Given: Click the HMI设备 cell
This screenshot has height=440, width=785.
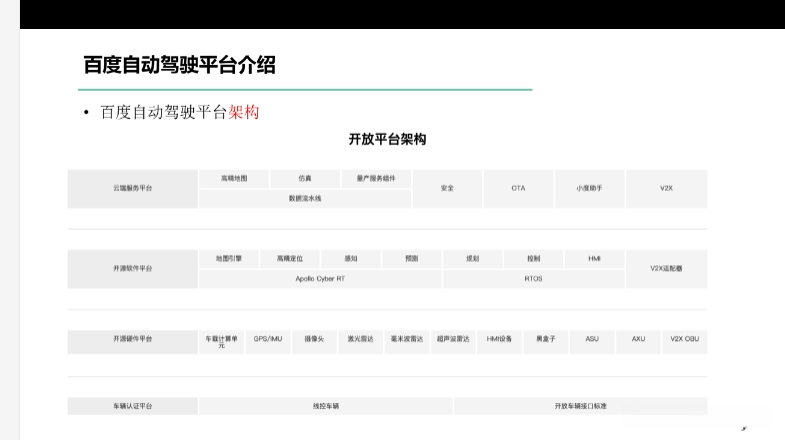Looking at the screenshot, I should pyautogui.click(x=500, y=342).
